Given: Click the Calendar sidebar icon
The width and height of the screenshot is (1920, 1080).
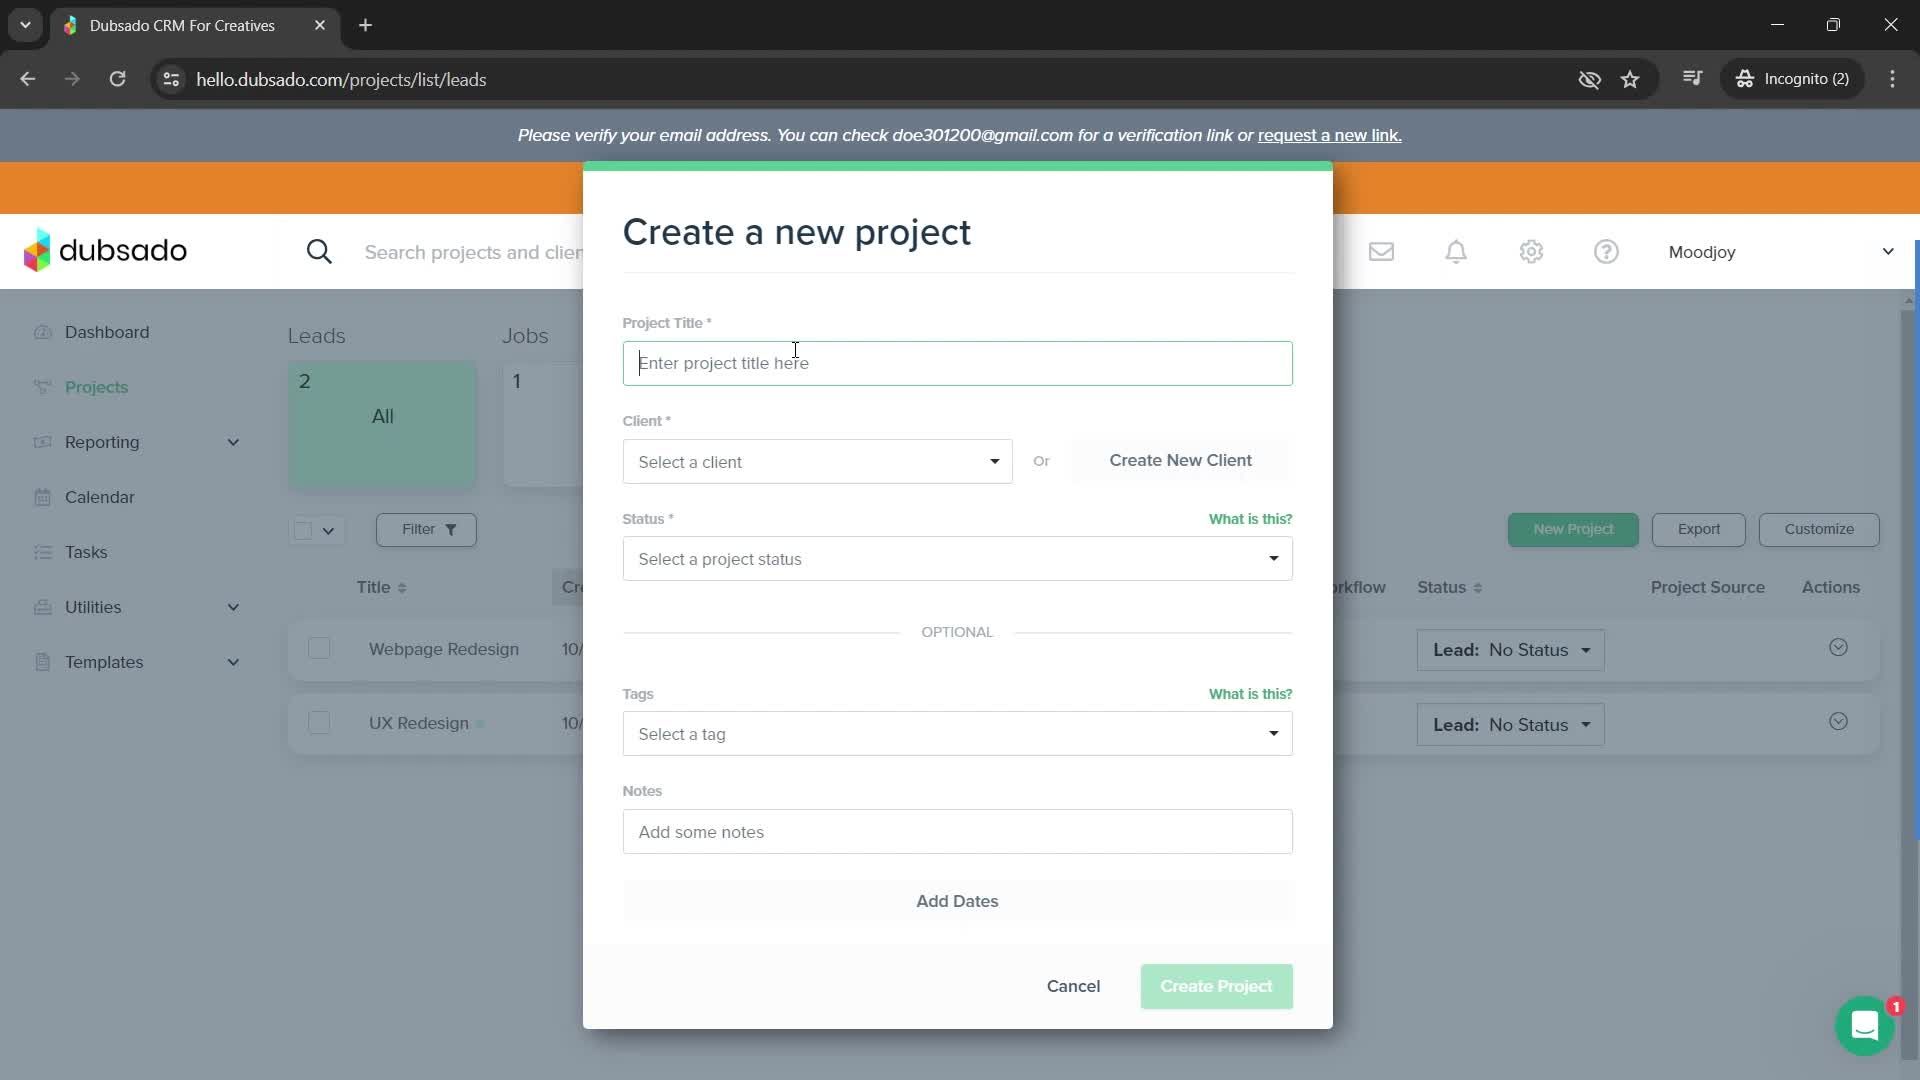Looking at the screenshot, I should [42, 497].
